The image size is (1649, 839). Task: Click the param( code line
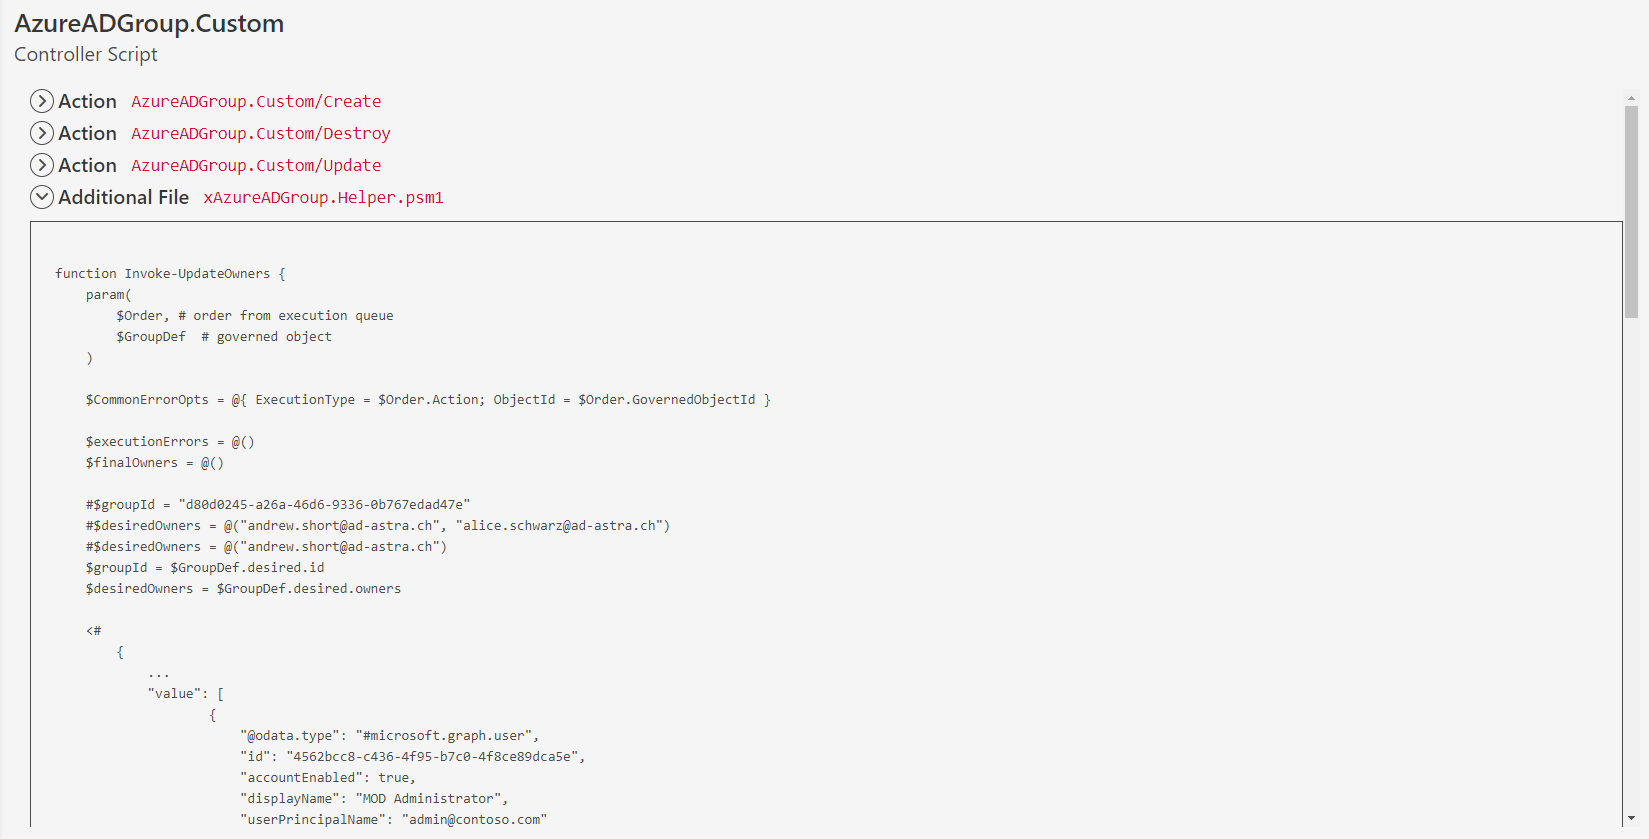[109, 294]
